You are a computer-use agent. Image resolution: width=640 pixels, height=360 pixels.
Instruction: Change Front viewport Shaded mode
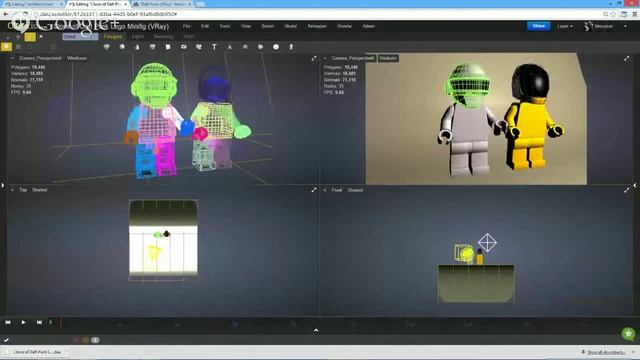tap(355, 190)
